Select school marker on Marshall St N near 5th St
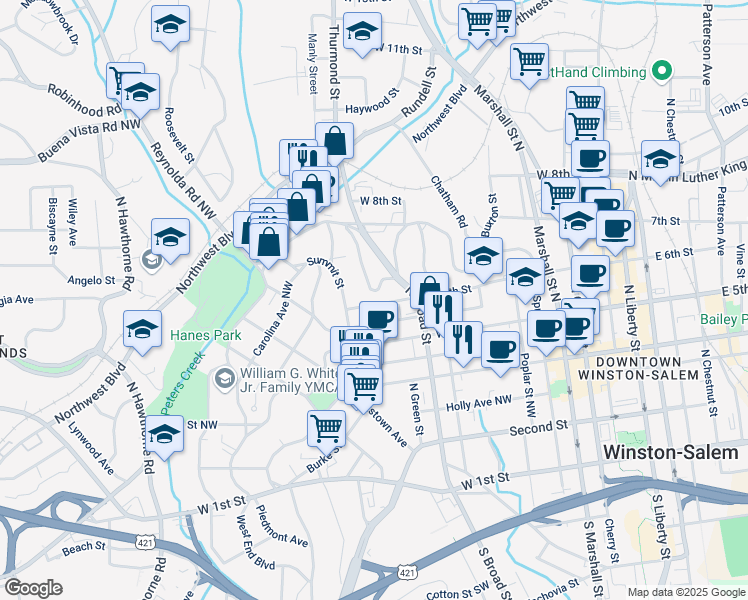Image resolution: width=748 pixels, height=600 pixels. (x=525, y=278)
